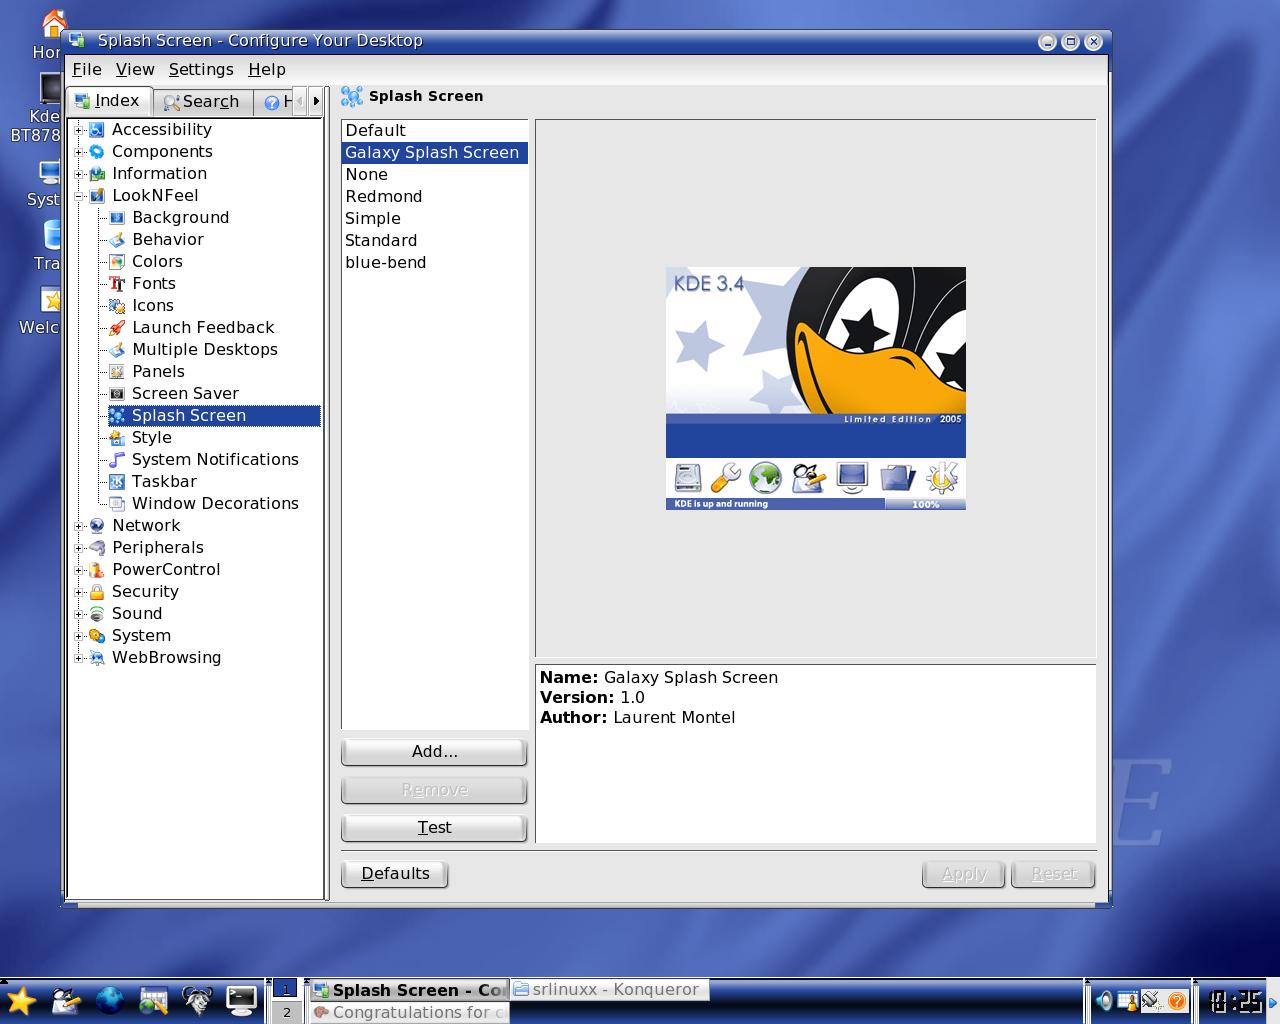This screenshot has width=1280, height=1024.
Task: Click the Icons module icon
Action: (x=117, y=306)
